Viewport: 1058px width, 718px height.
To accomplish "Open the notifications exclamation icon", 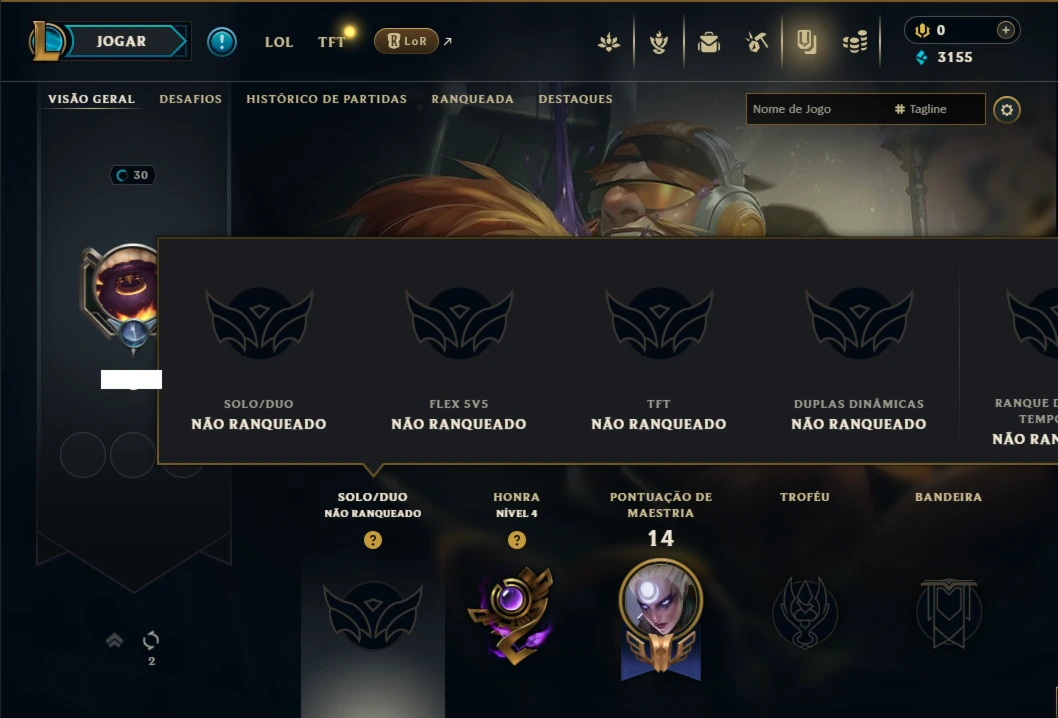I will coord(221,42).
